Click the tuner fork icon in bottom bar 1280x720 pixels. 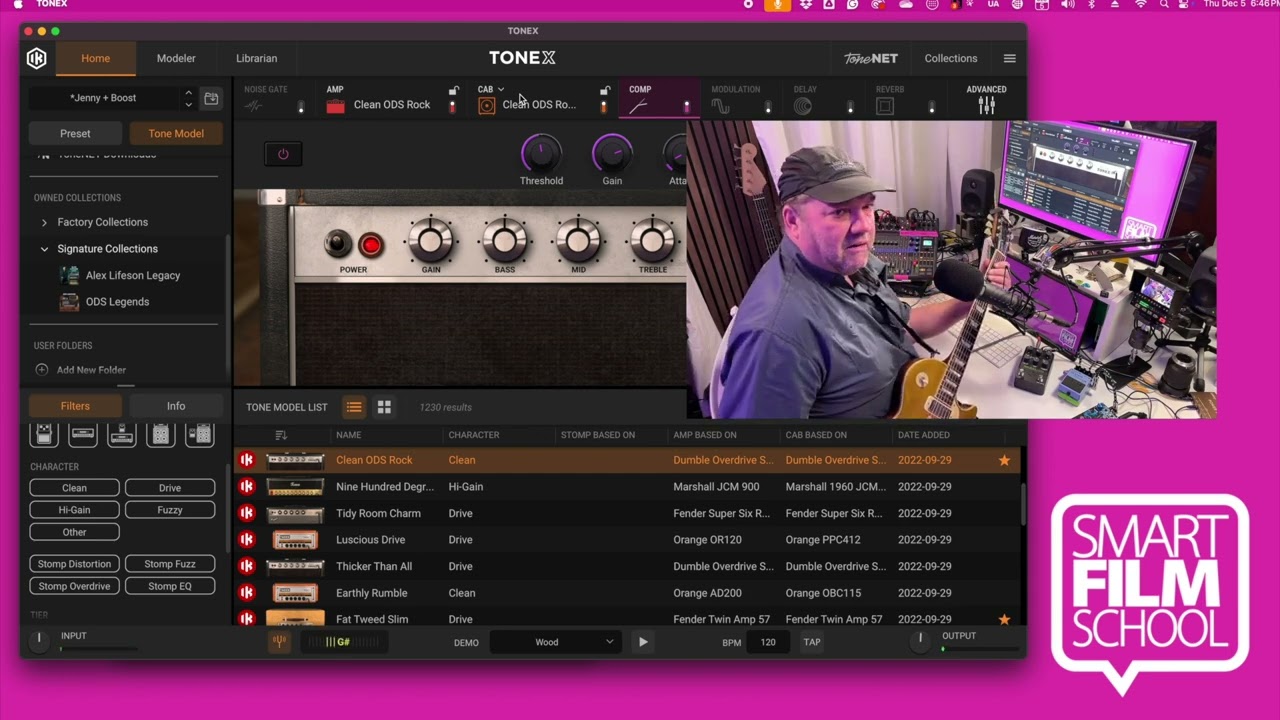pyautogui.click(x=280, y=642)
